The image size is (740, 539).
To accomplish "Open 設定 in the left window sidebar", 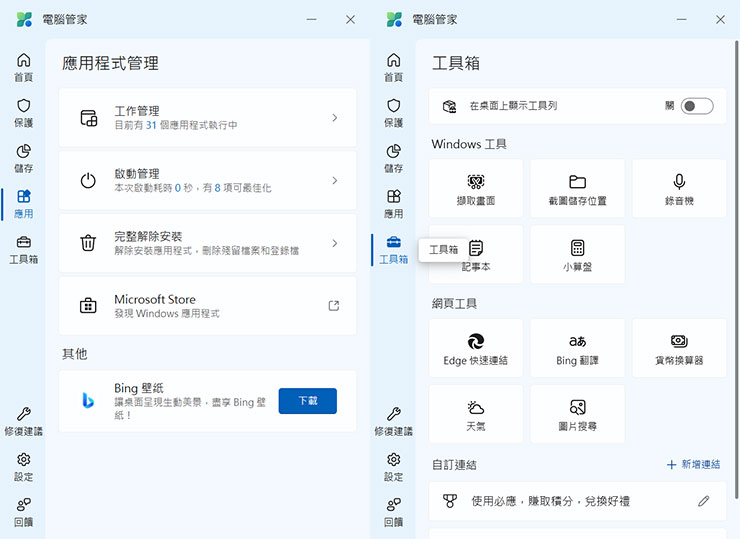I will pyautogui.click(x=24, y=467).
